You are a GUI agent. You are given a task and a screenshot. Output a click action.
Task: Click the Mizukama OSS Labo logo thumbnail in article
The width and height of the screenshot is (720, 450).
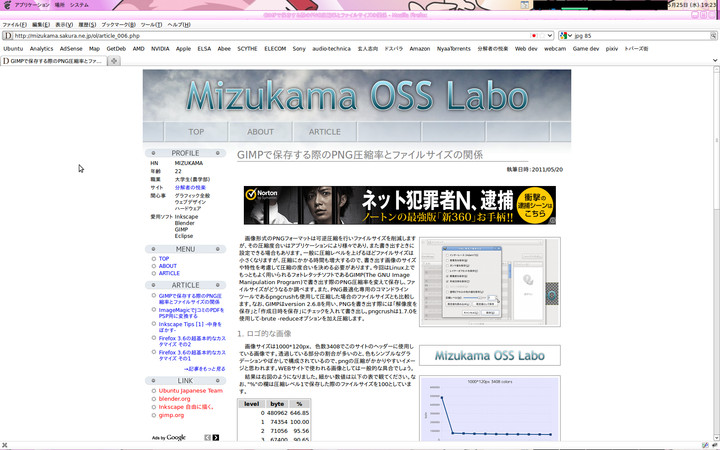pos(489,355)
